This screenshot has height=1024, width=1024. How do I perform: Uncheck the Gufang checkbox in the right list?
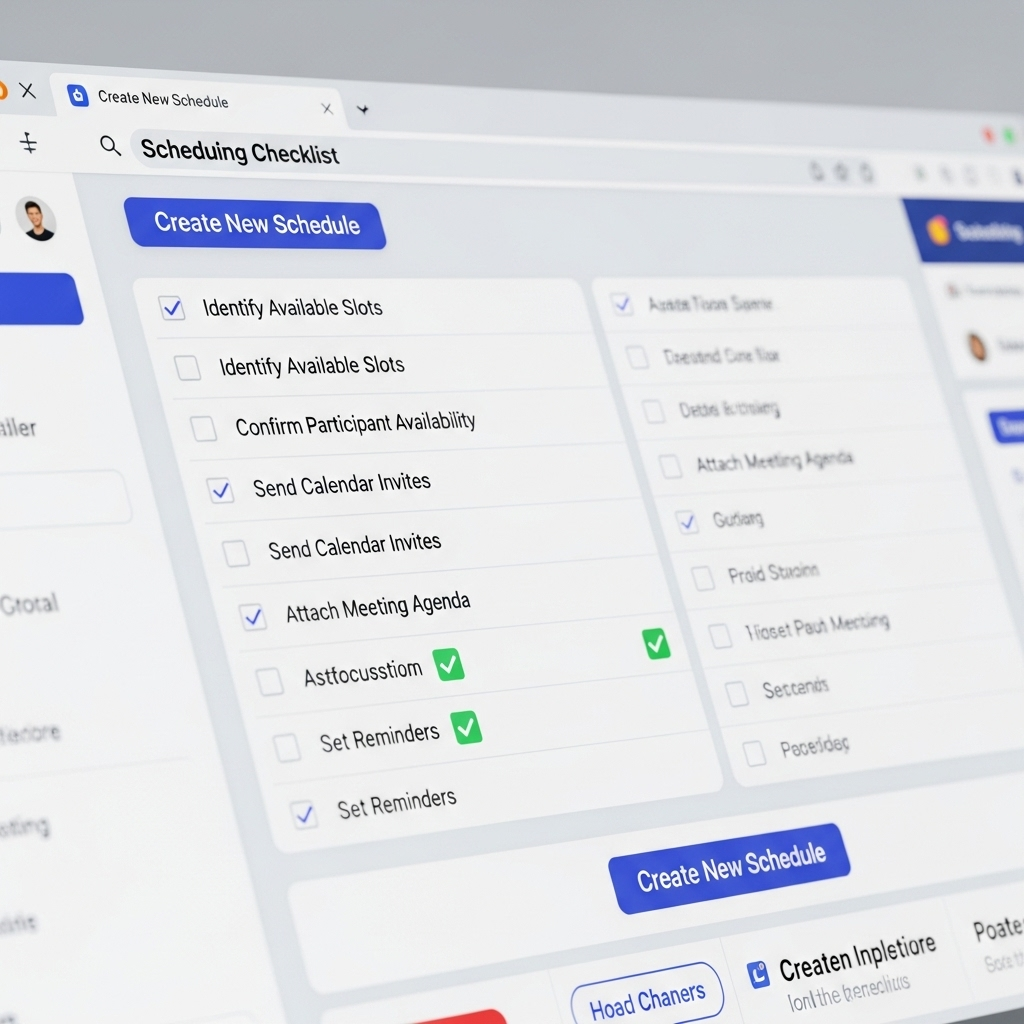pyautogui.click(x=687, y=521)
